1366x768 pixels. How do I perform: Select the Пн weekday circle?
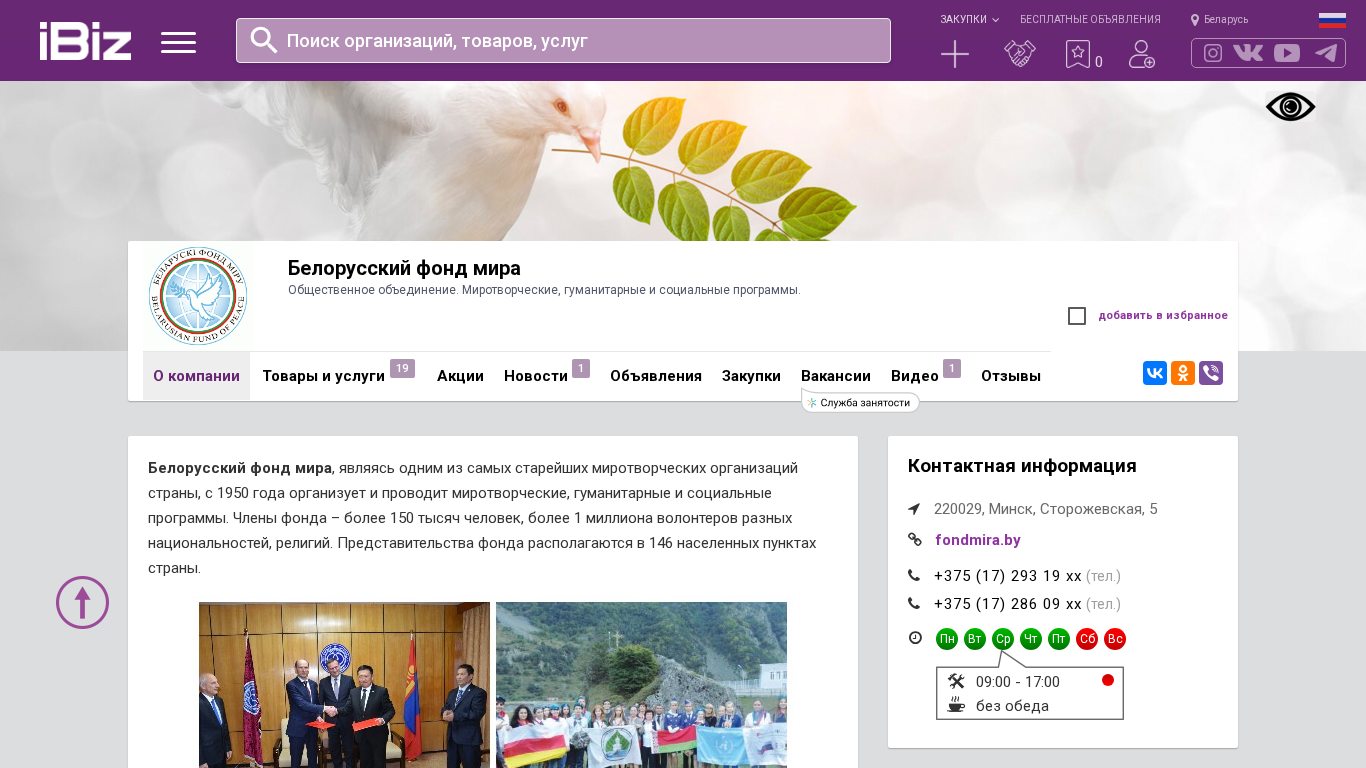coord(947,639)
